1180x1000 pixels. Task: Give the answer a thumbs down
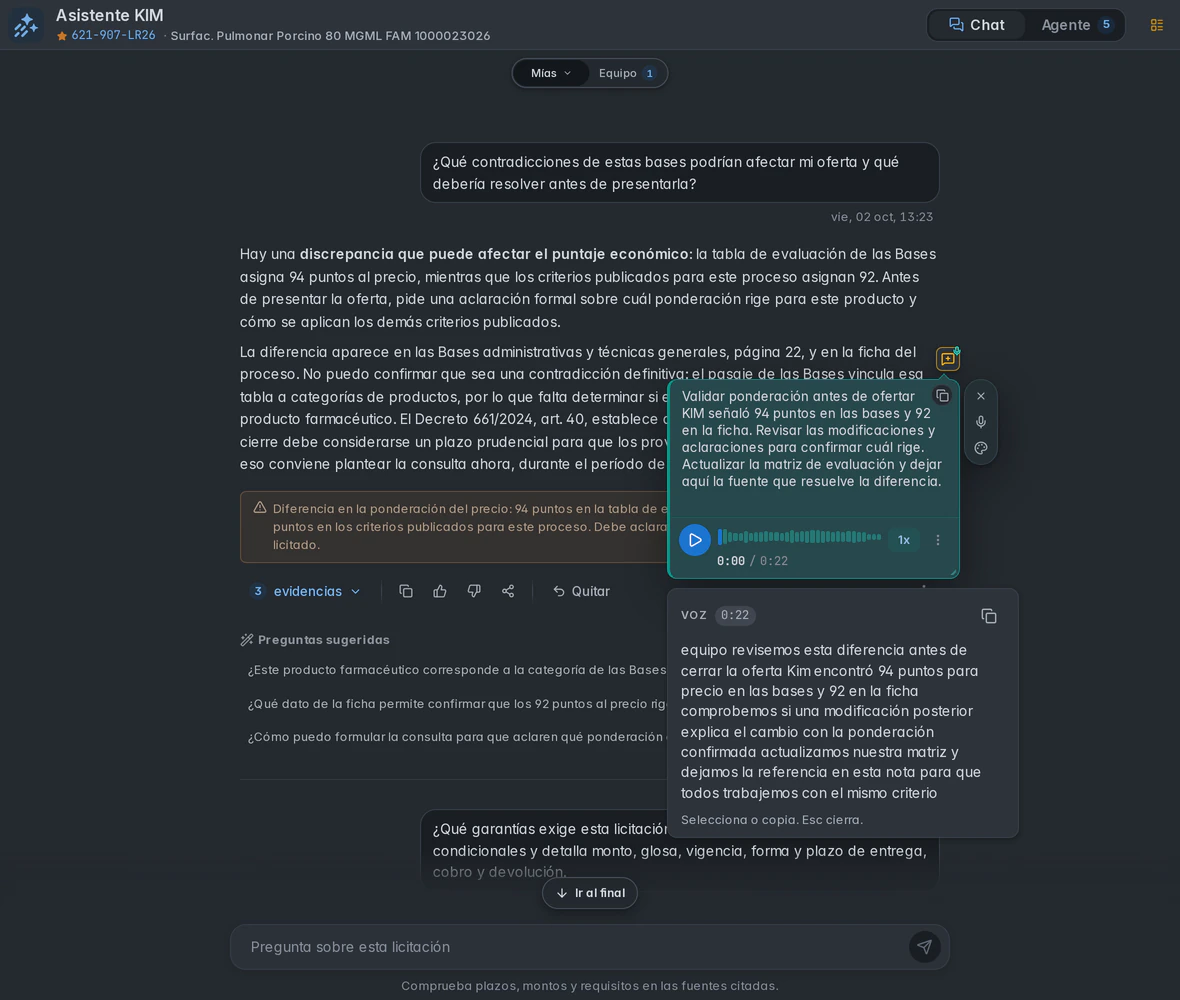(474, 591)
